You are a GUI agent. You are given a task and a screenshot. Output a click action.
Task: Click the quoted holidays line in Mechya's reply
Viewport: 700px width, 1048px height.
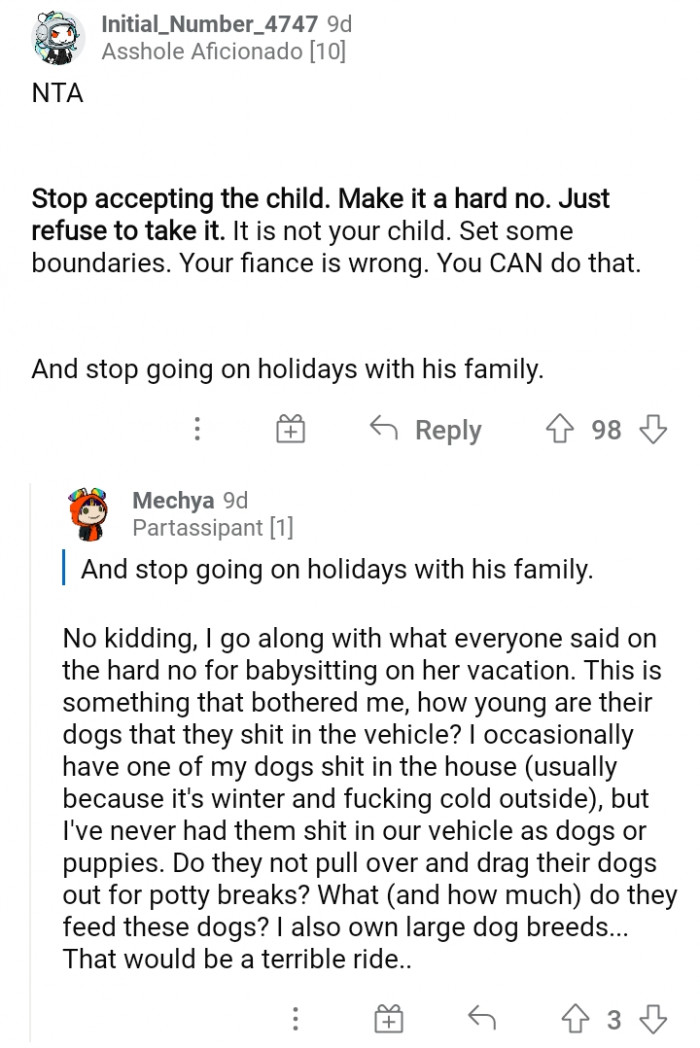pos(336,570)
